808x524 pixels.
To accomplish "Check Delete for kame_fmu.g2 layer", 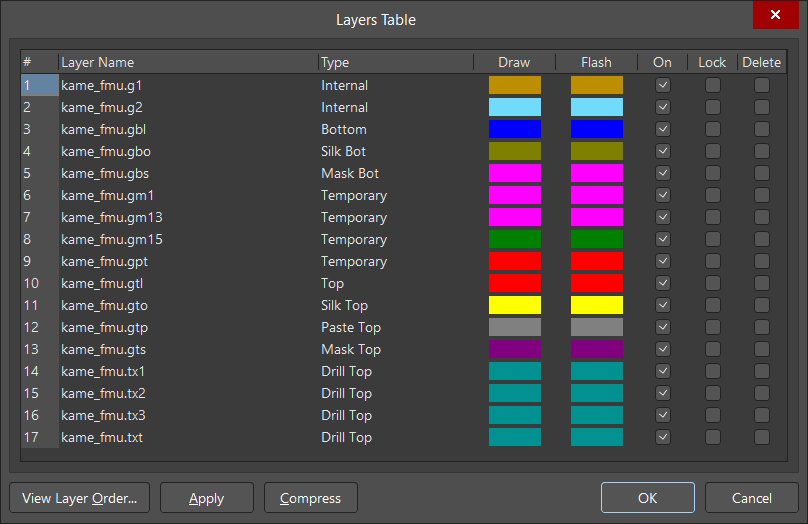I will pyautogui.click(x=762, y=107).
